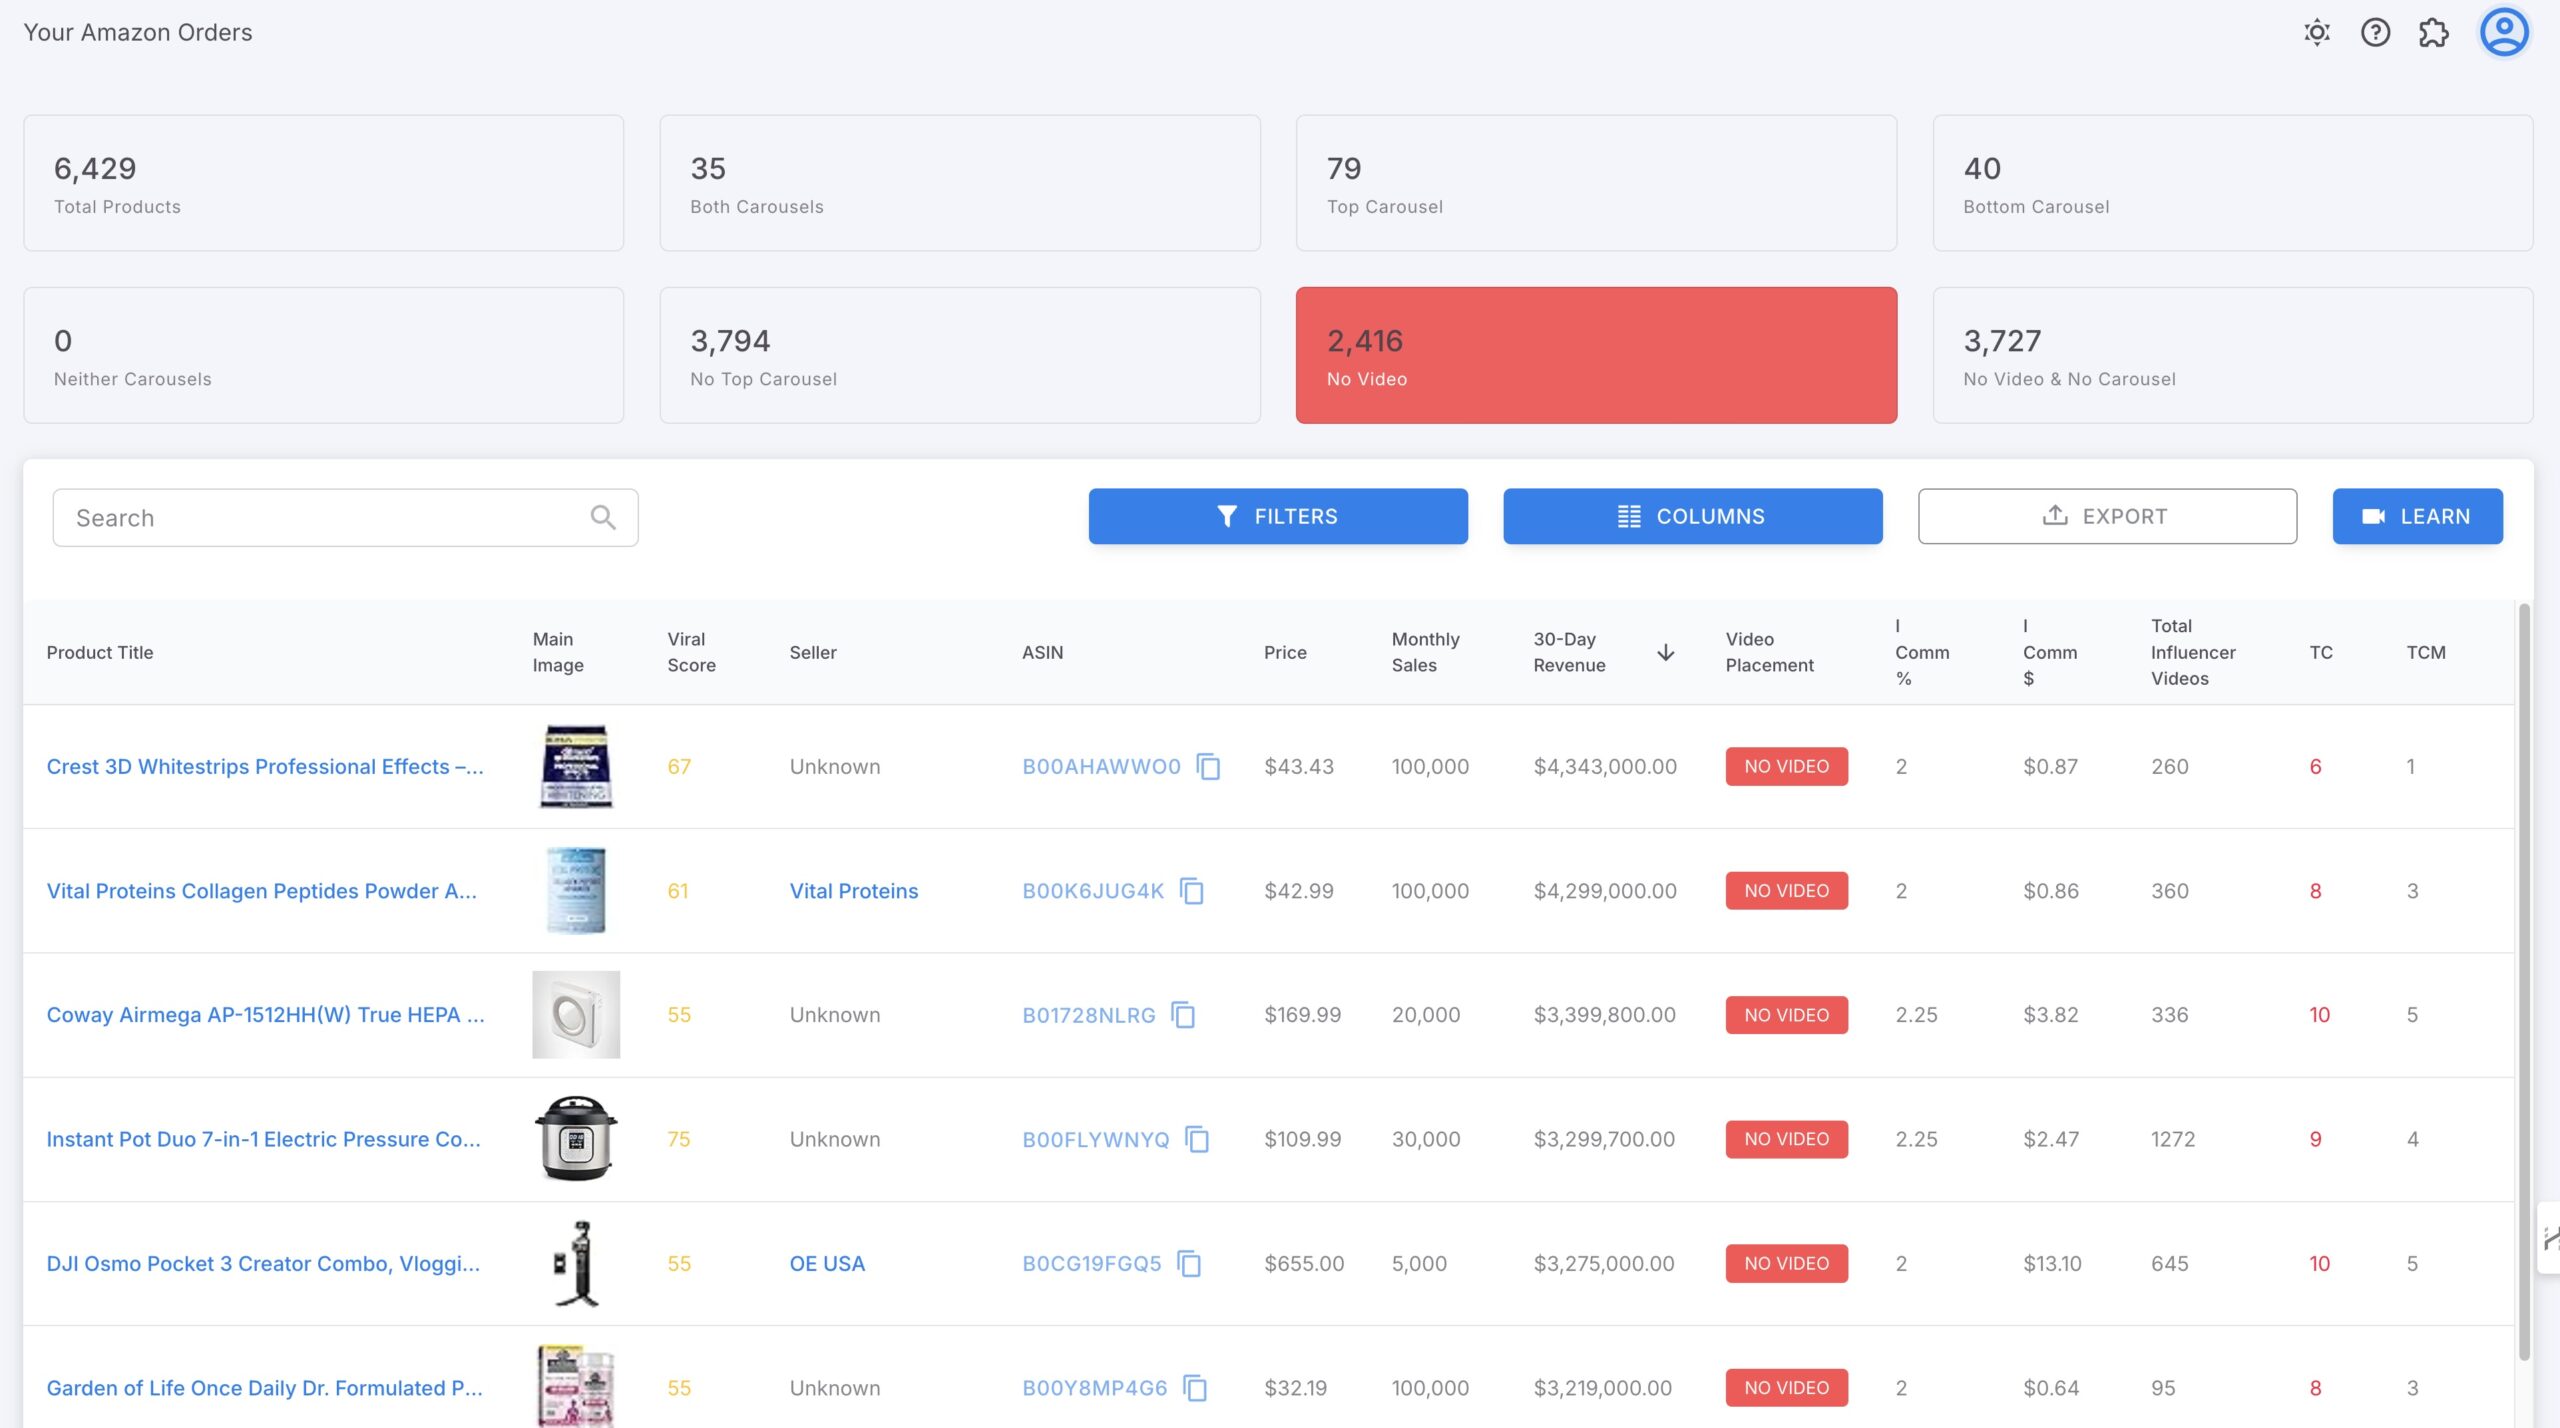Toggle the sort arrow on 30-Day Revenue
The height and width of the screenshot is (1428, 2560).
pos(1666,651)
